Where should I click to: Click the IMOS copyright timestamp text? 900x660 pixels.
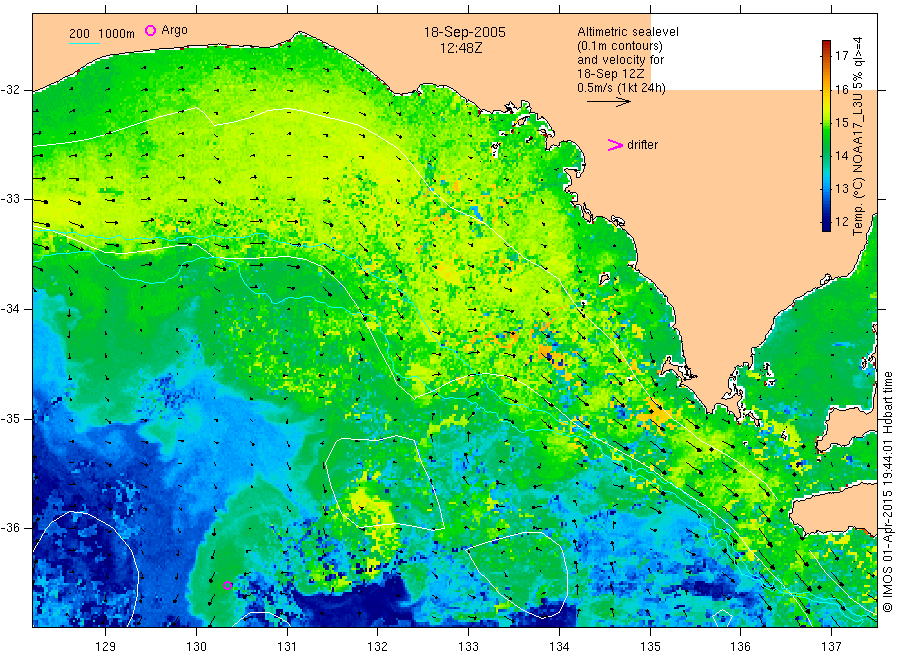point(887,492)
